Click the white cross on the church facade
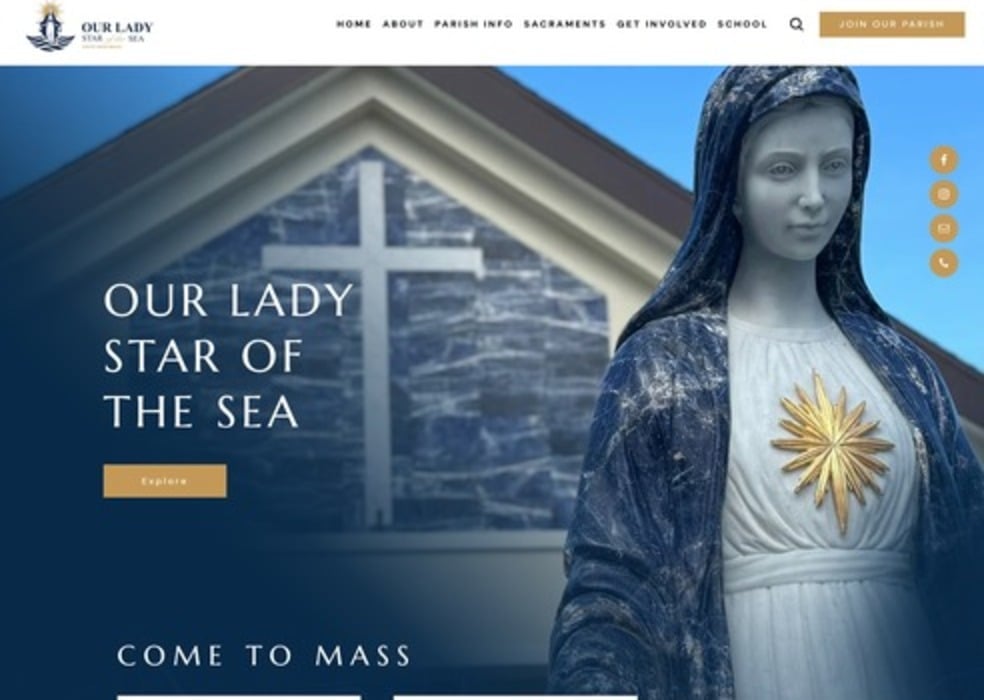 [x=374, y=344]
